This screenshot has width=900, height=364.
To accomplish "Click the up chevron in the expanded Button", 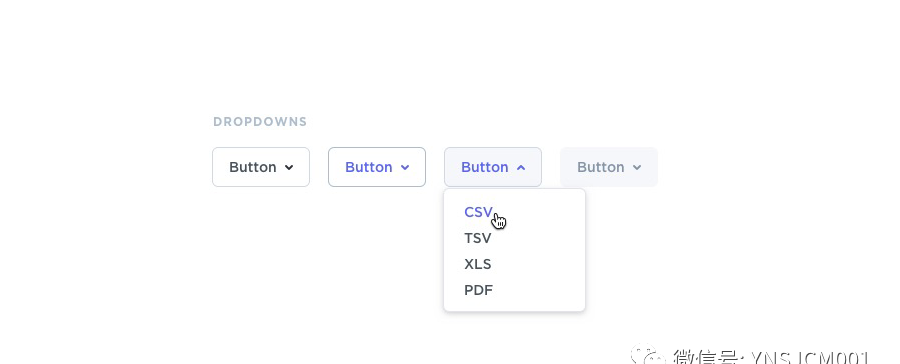I will click(521, 168).
